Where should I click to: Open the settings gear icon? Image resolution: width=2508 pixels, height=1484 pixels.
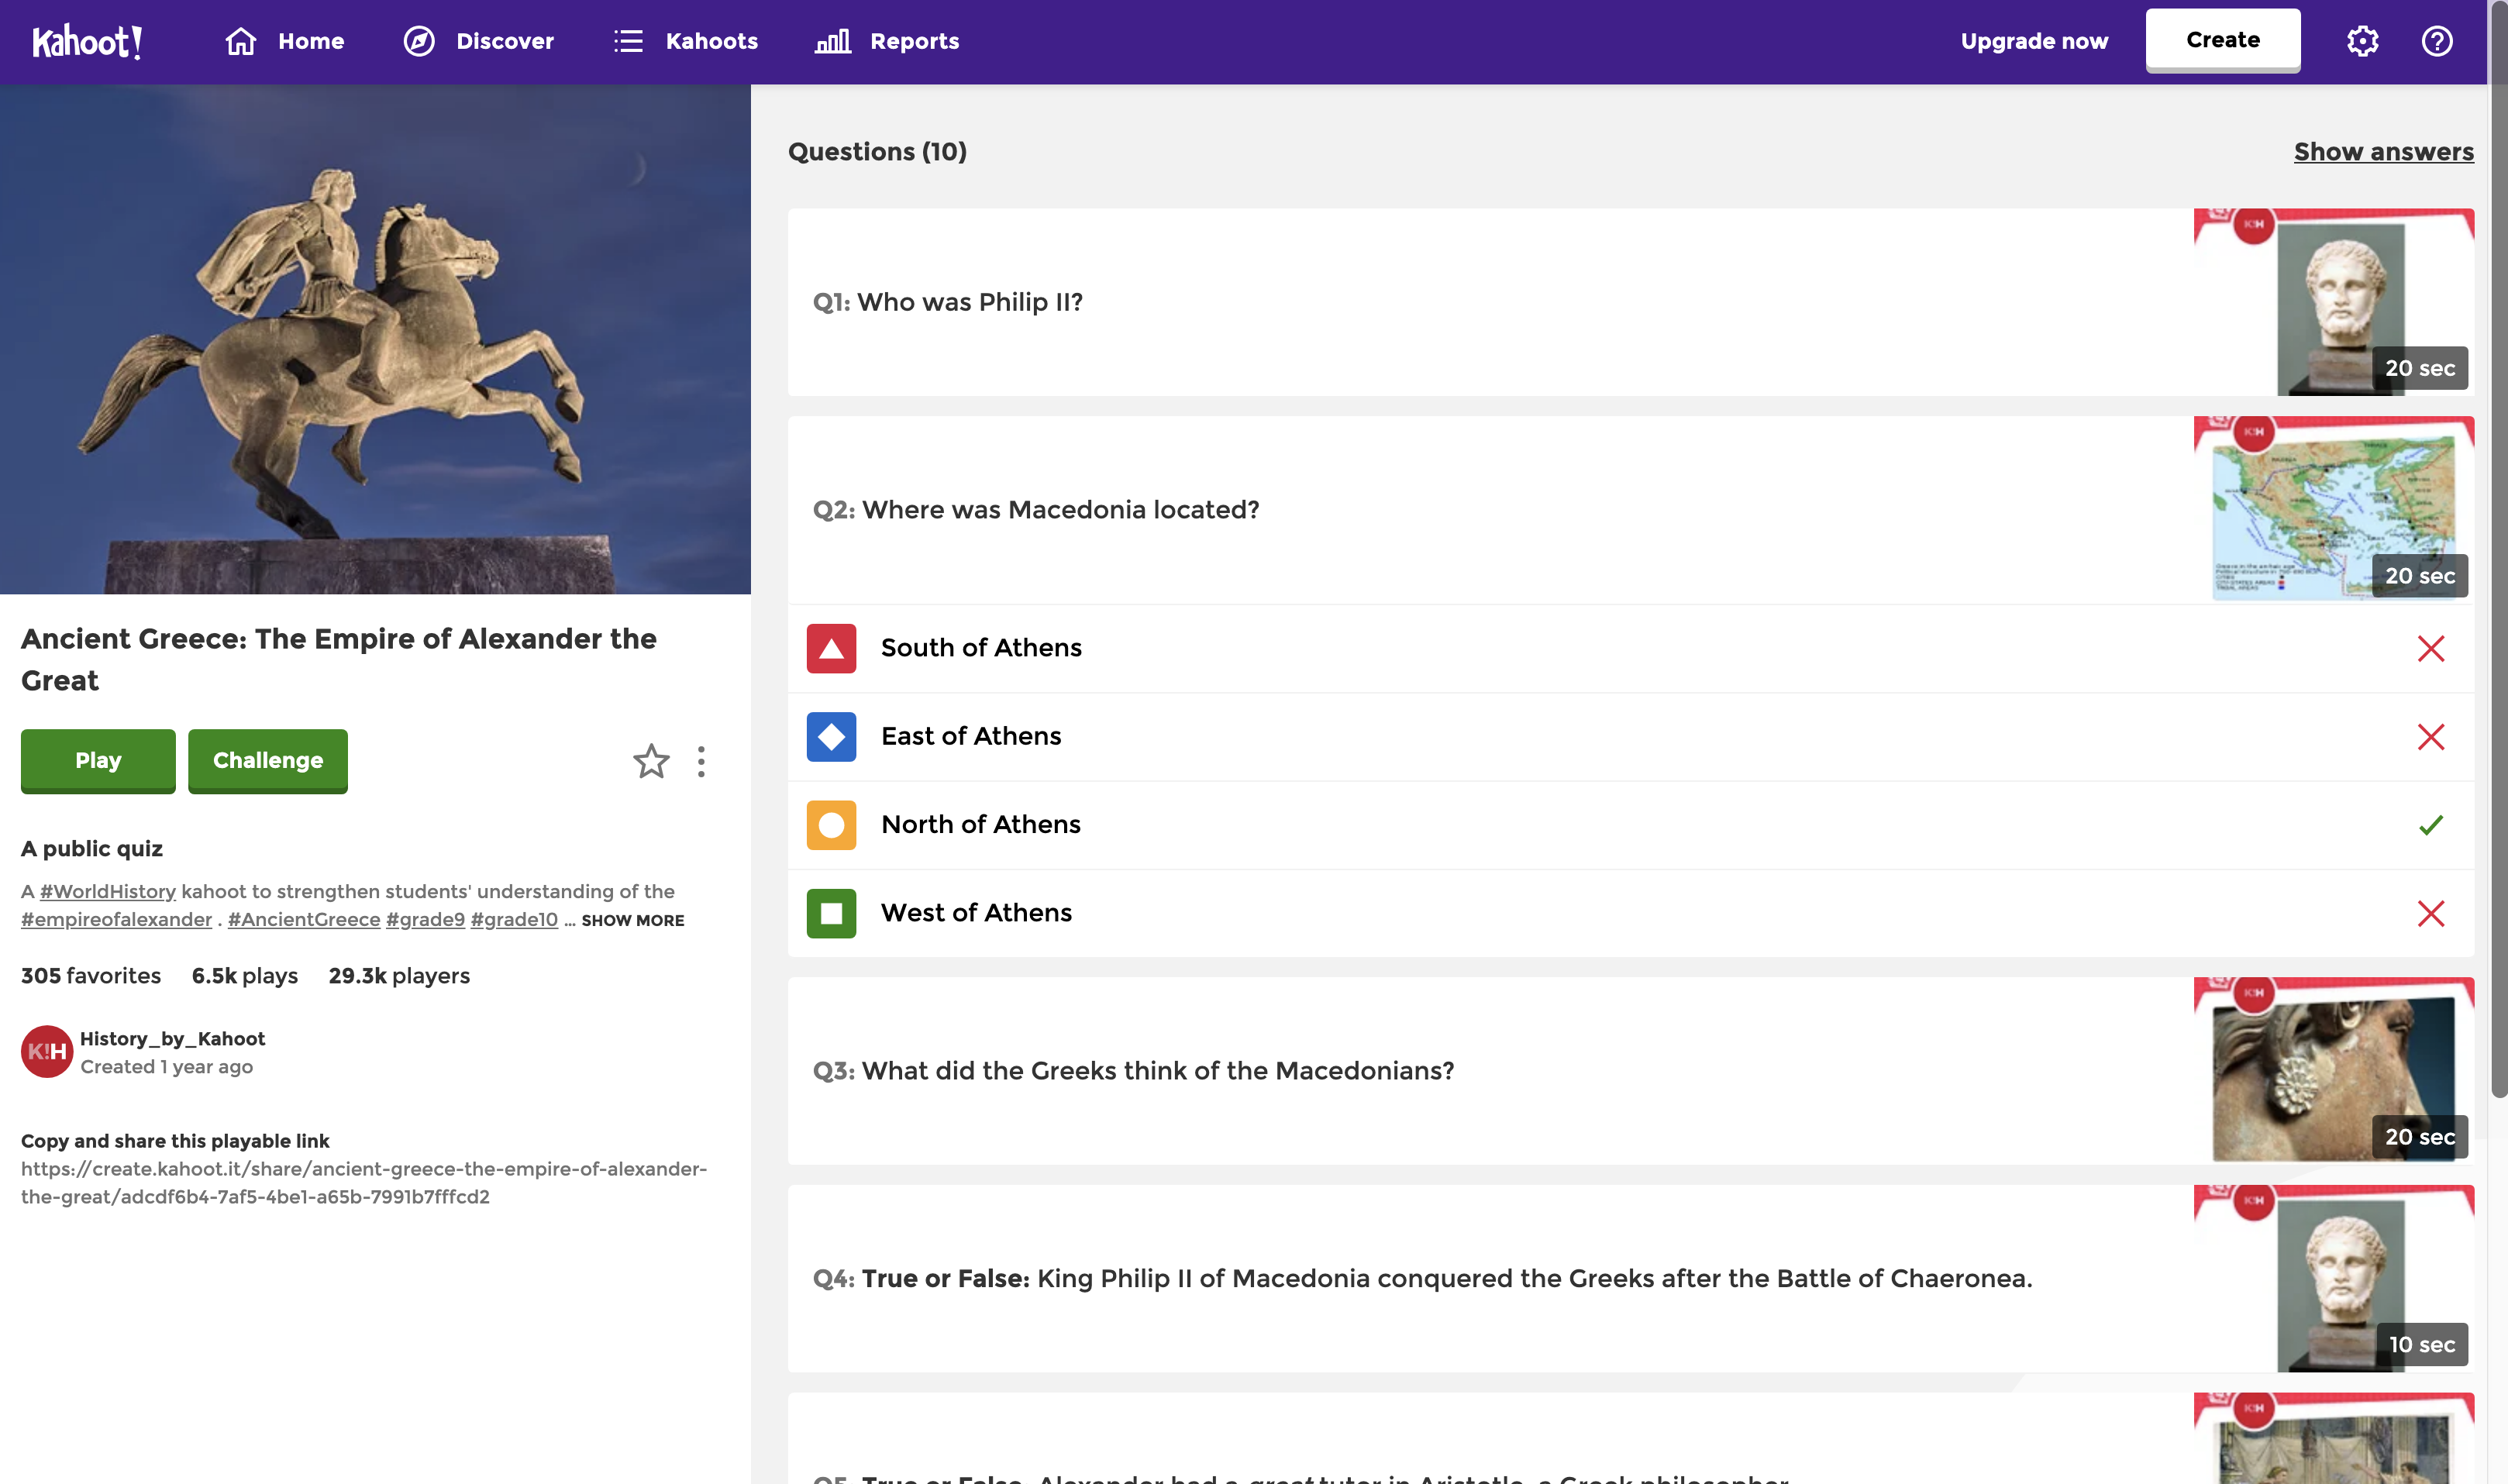coord(2363,41)
